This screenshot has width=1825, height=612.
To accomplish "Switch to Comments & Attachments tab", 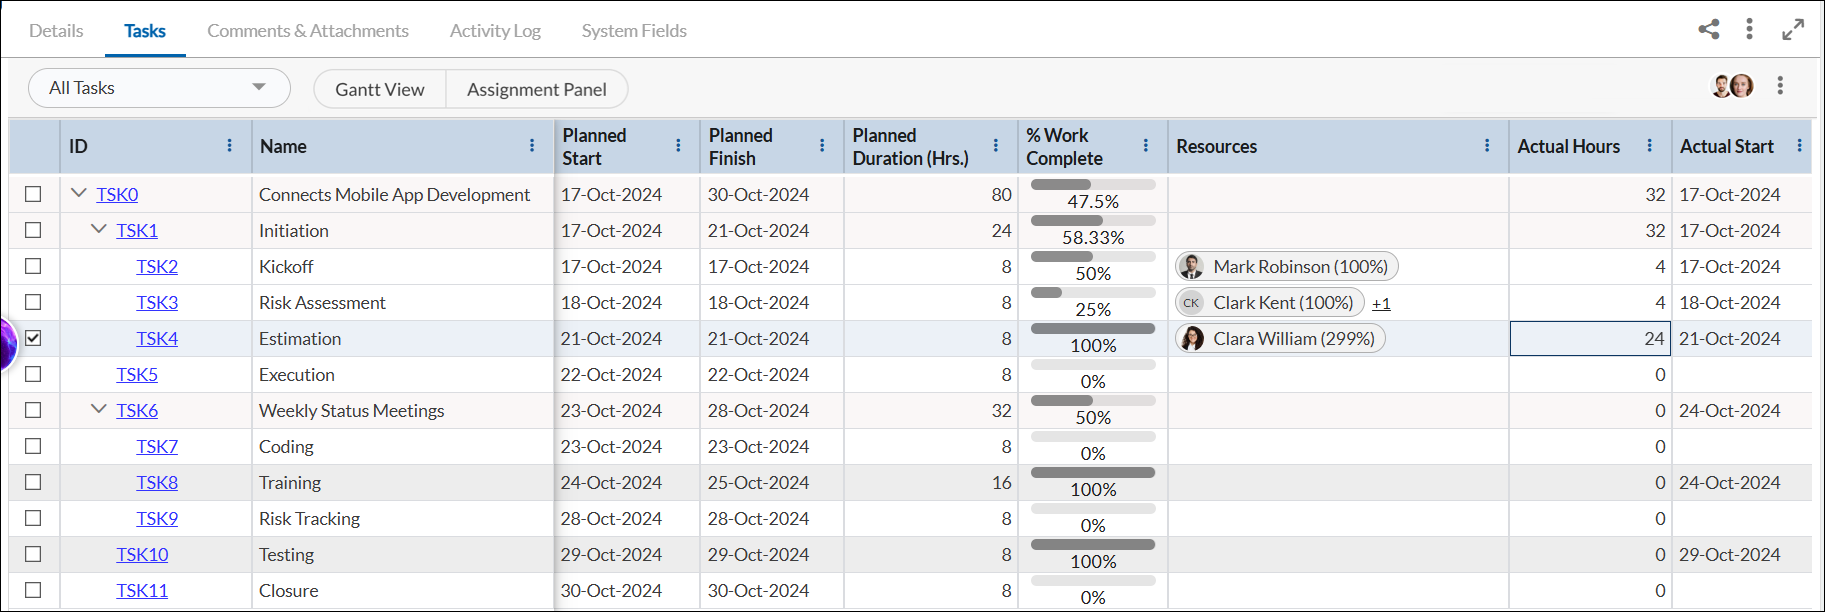I will pos(308,31).
